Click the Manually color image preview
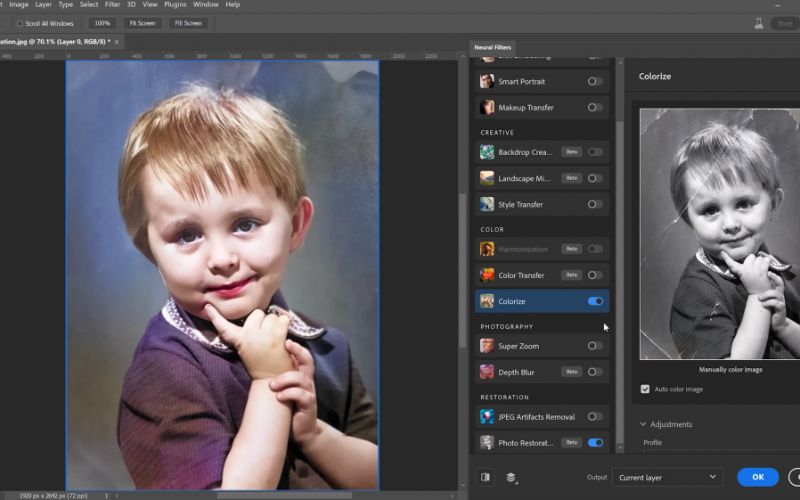Viewport: 800px width, 500px height. [x=720, y=234]
